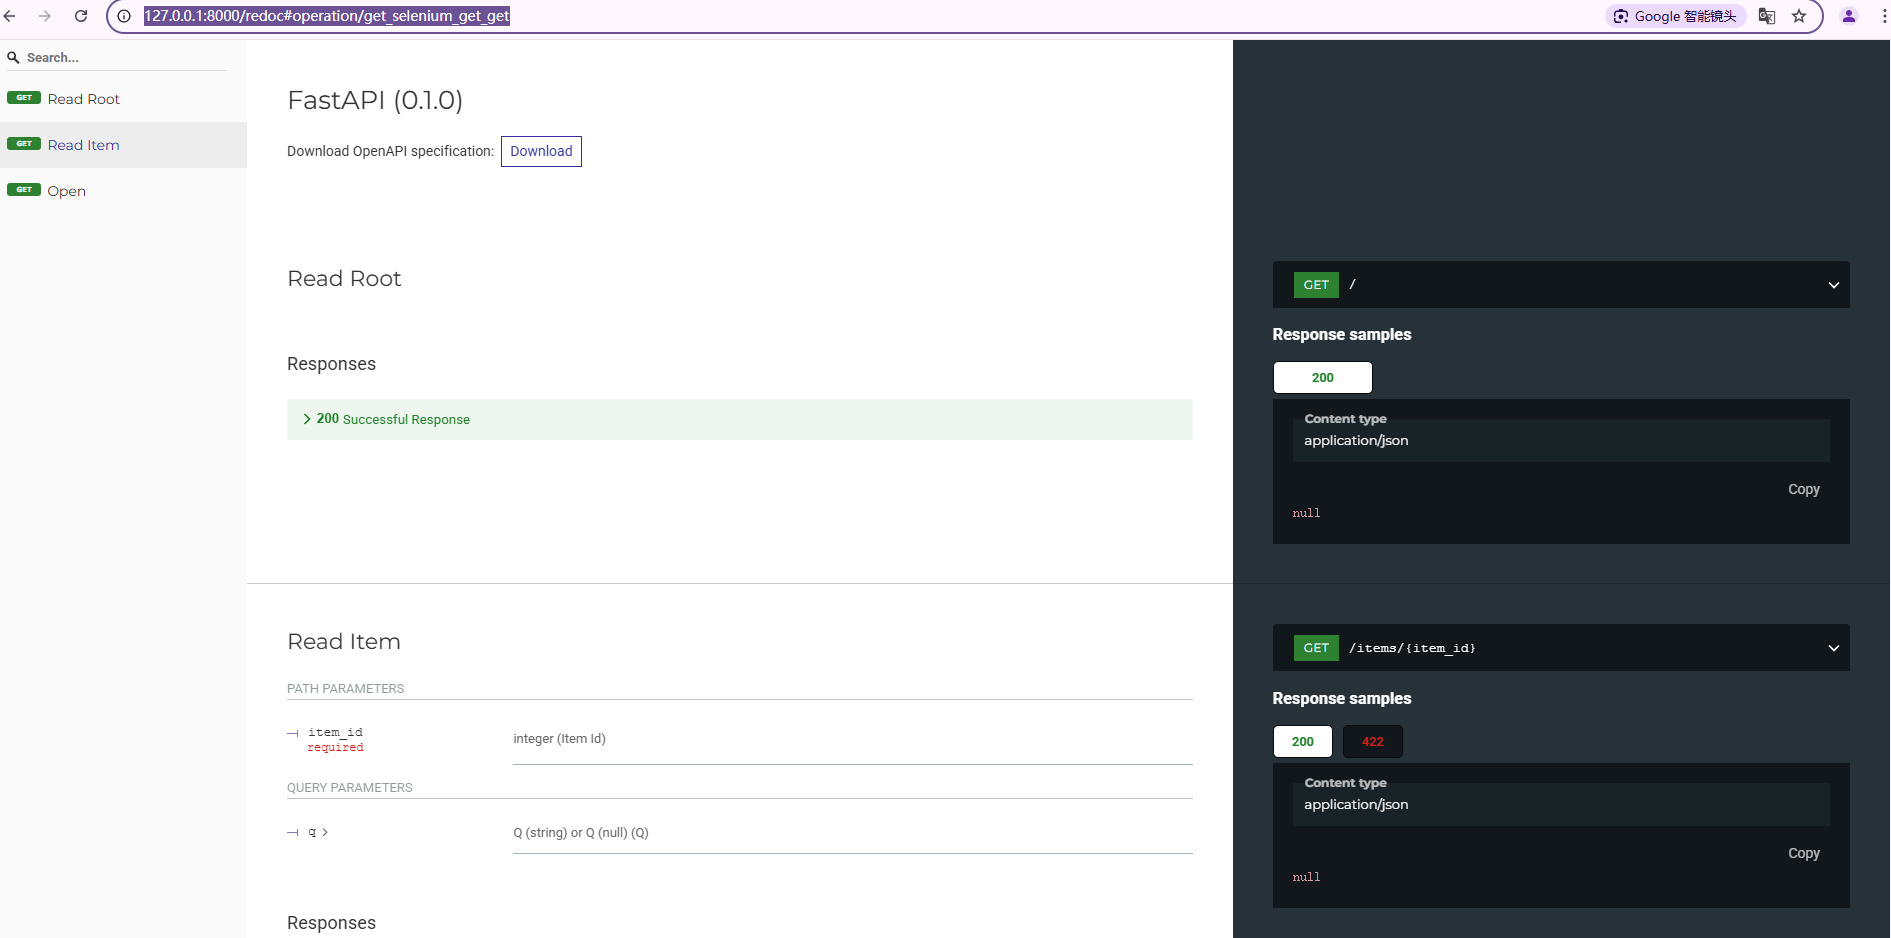The image size is (1891, 938).
Task: Open the browser profile avatar icon
Action: point(1849,16)
